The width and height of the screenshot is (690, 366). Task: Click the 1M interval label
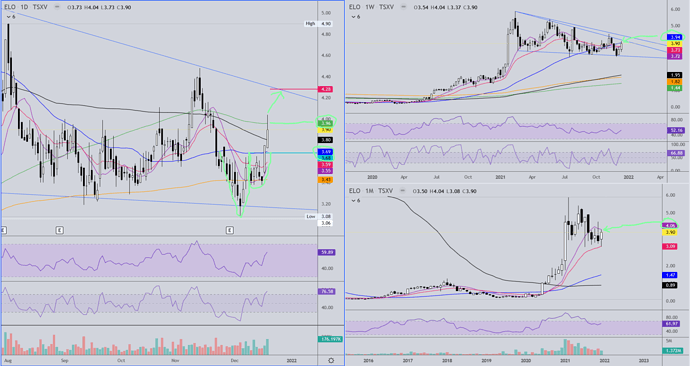coord(369,191)
